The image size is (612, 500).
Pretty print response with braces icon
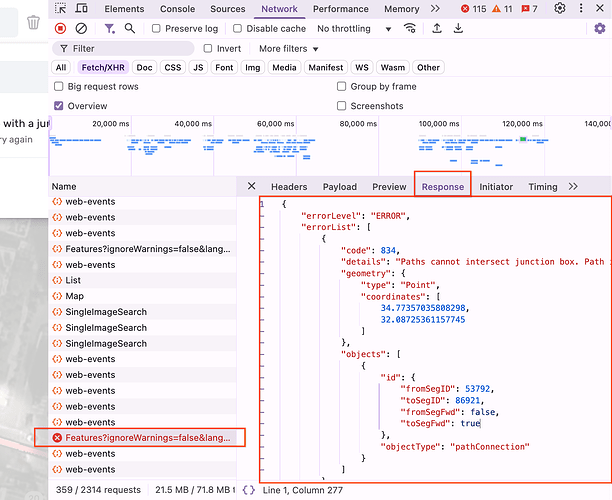click(x=249, y=490)
